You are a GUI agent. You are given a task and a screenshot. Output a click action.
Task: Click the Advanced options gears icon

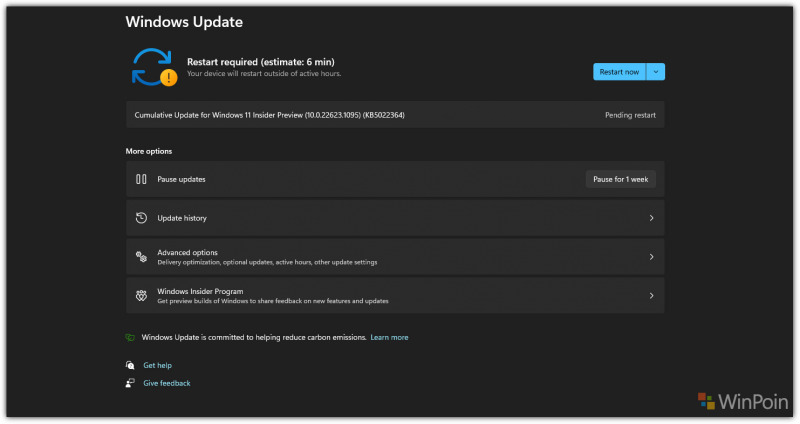click(141, 257)
